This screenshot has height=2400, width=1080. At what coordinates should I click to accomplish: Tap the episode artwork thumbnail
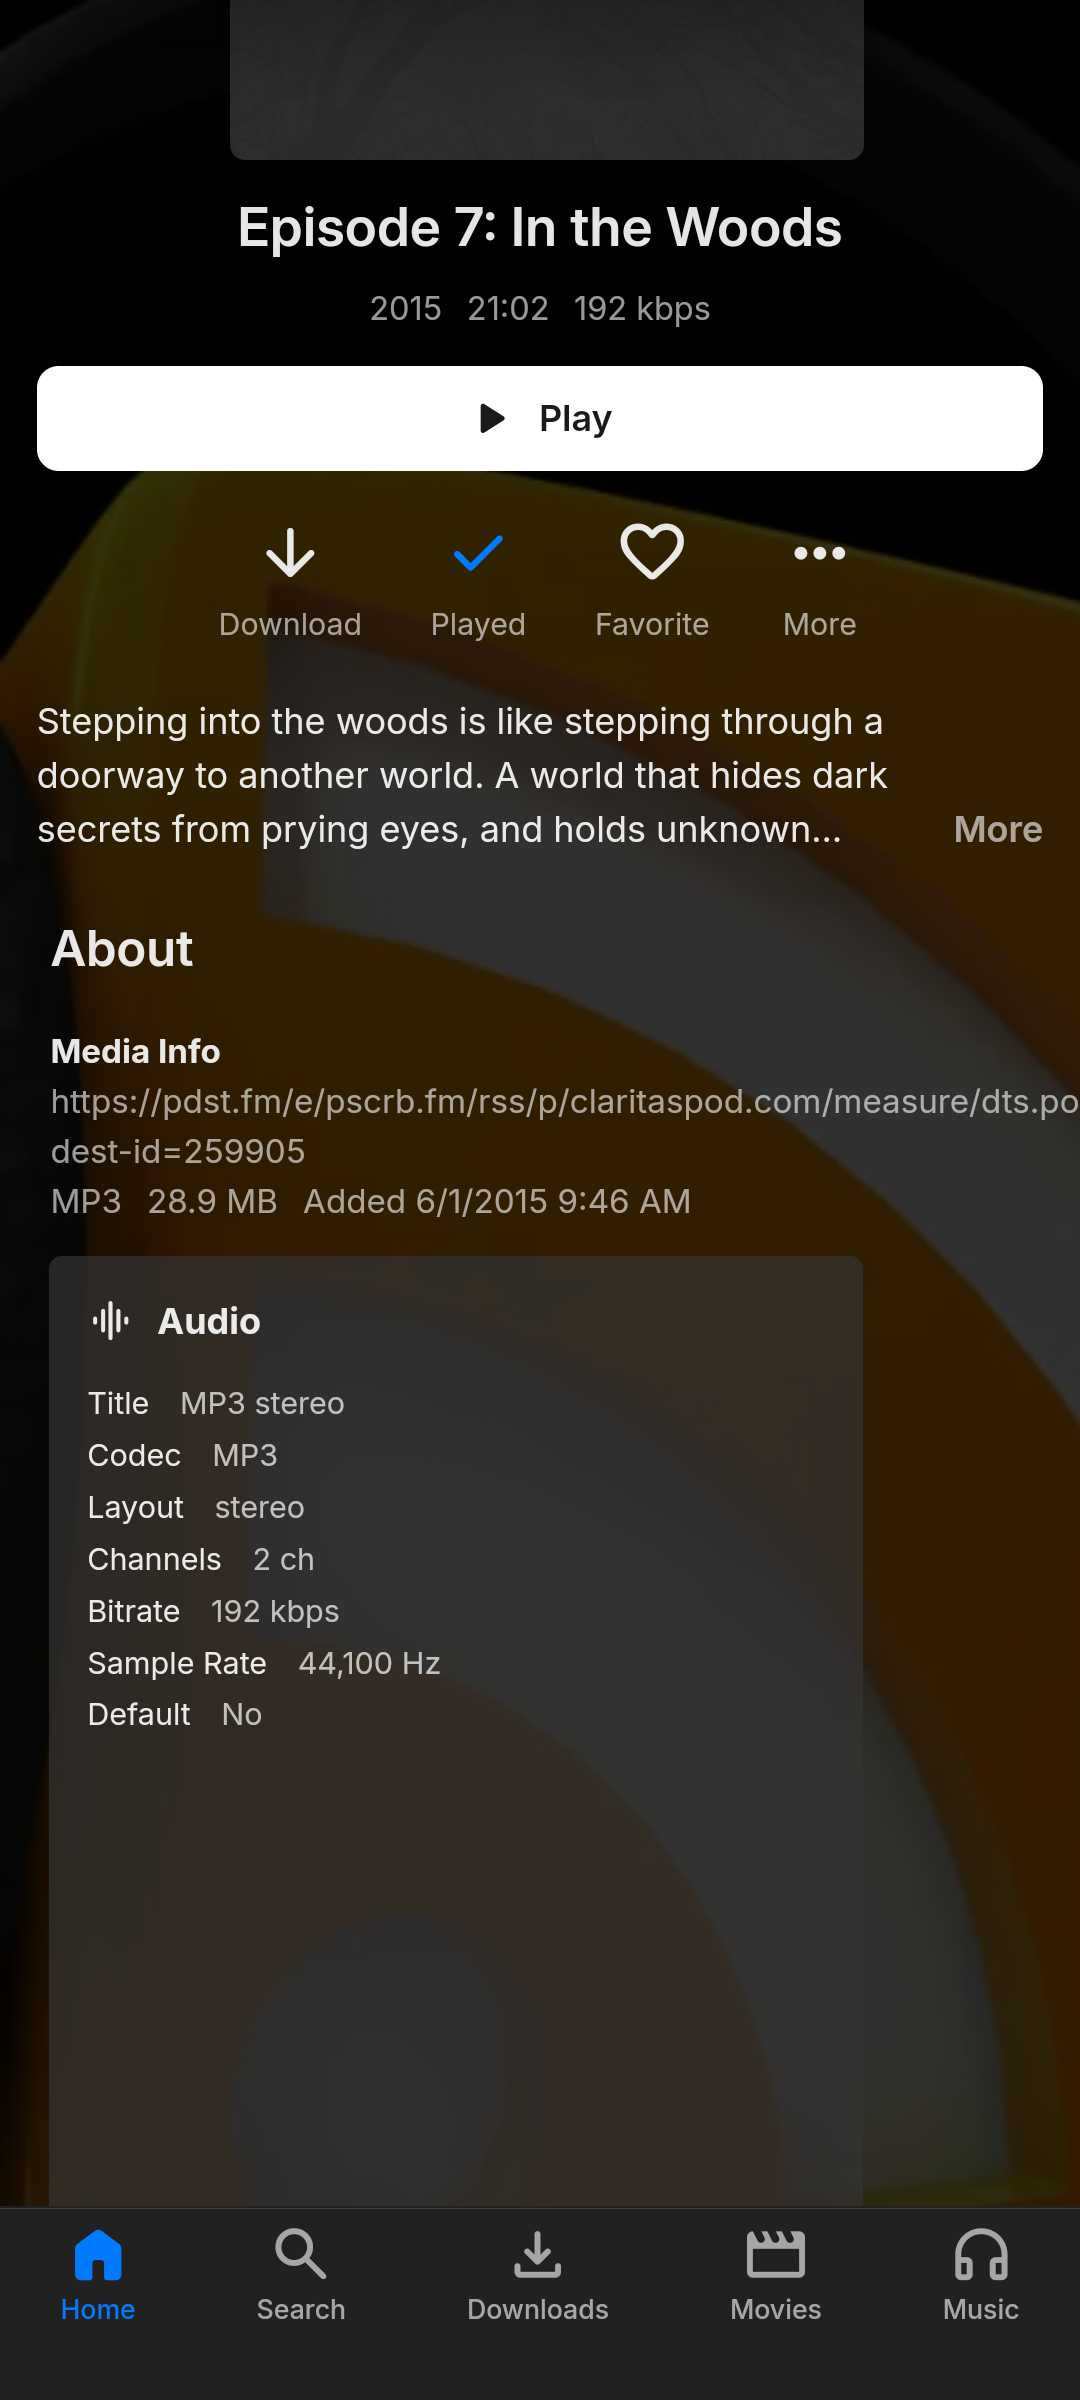coord(546,78)
